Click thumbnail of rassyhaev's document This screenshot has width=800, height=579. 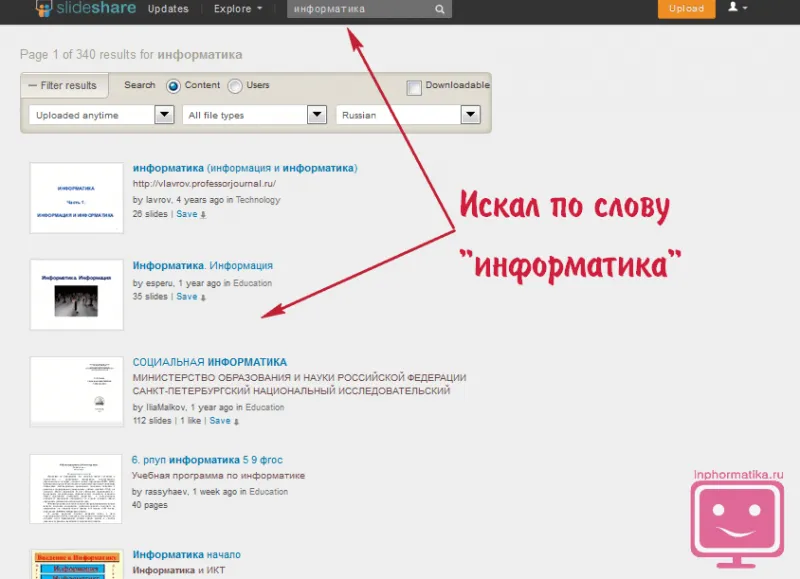[76, 489]
